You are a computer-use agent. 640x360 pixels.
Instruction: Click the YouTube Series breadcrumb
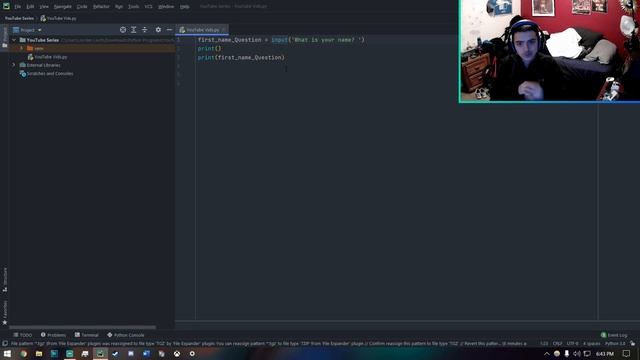(x=19, y=18)
